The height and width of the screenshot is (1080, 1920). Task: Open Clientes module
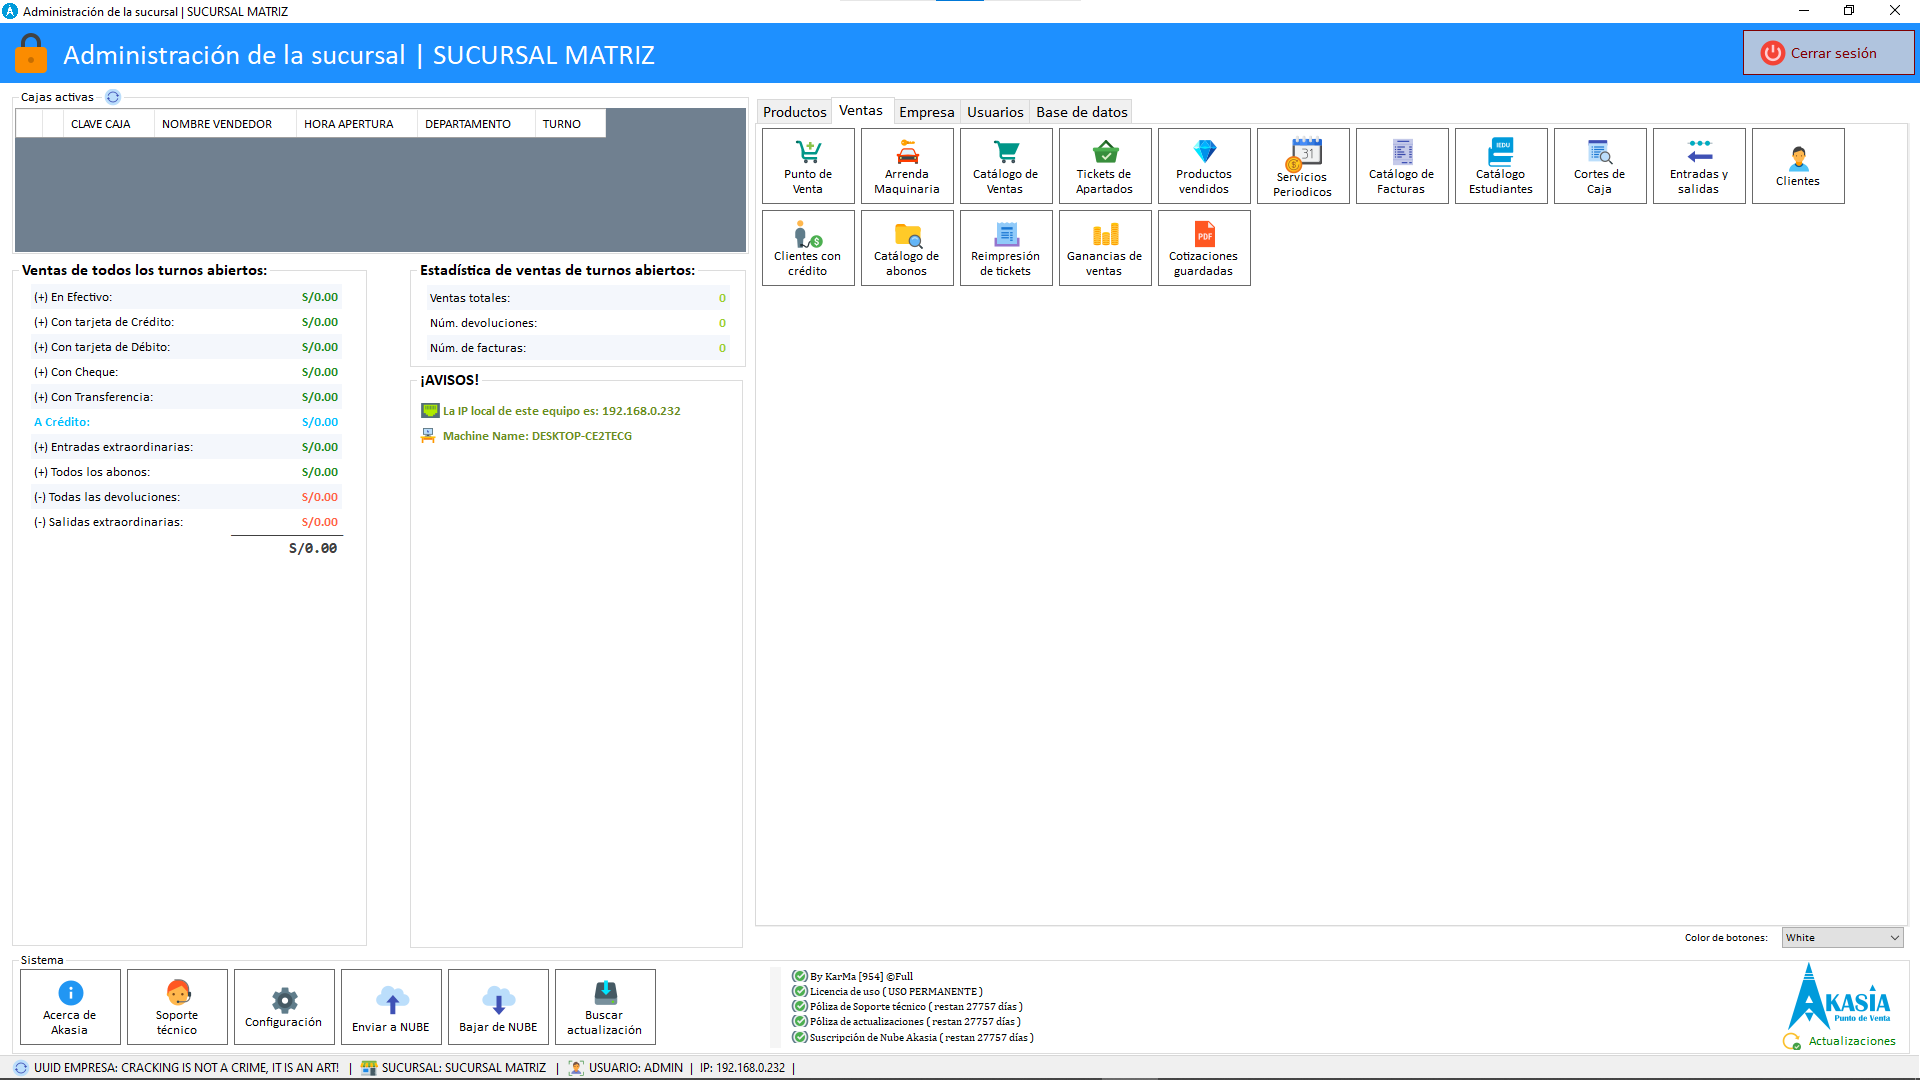pyautogui.click(x=1798, y=166)
